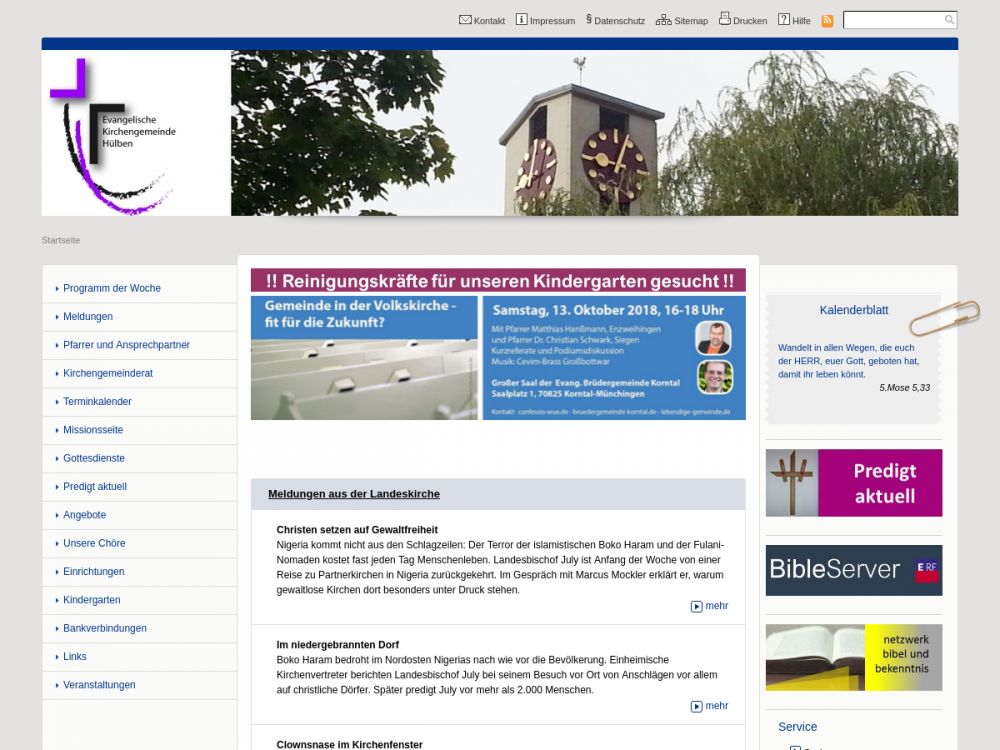The width and height of the screenshot is (1000, 750).
Task: Expand the Gottesdienste sidebar entry
Action: [x=94, y=458]
